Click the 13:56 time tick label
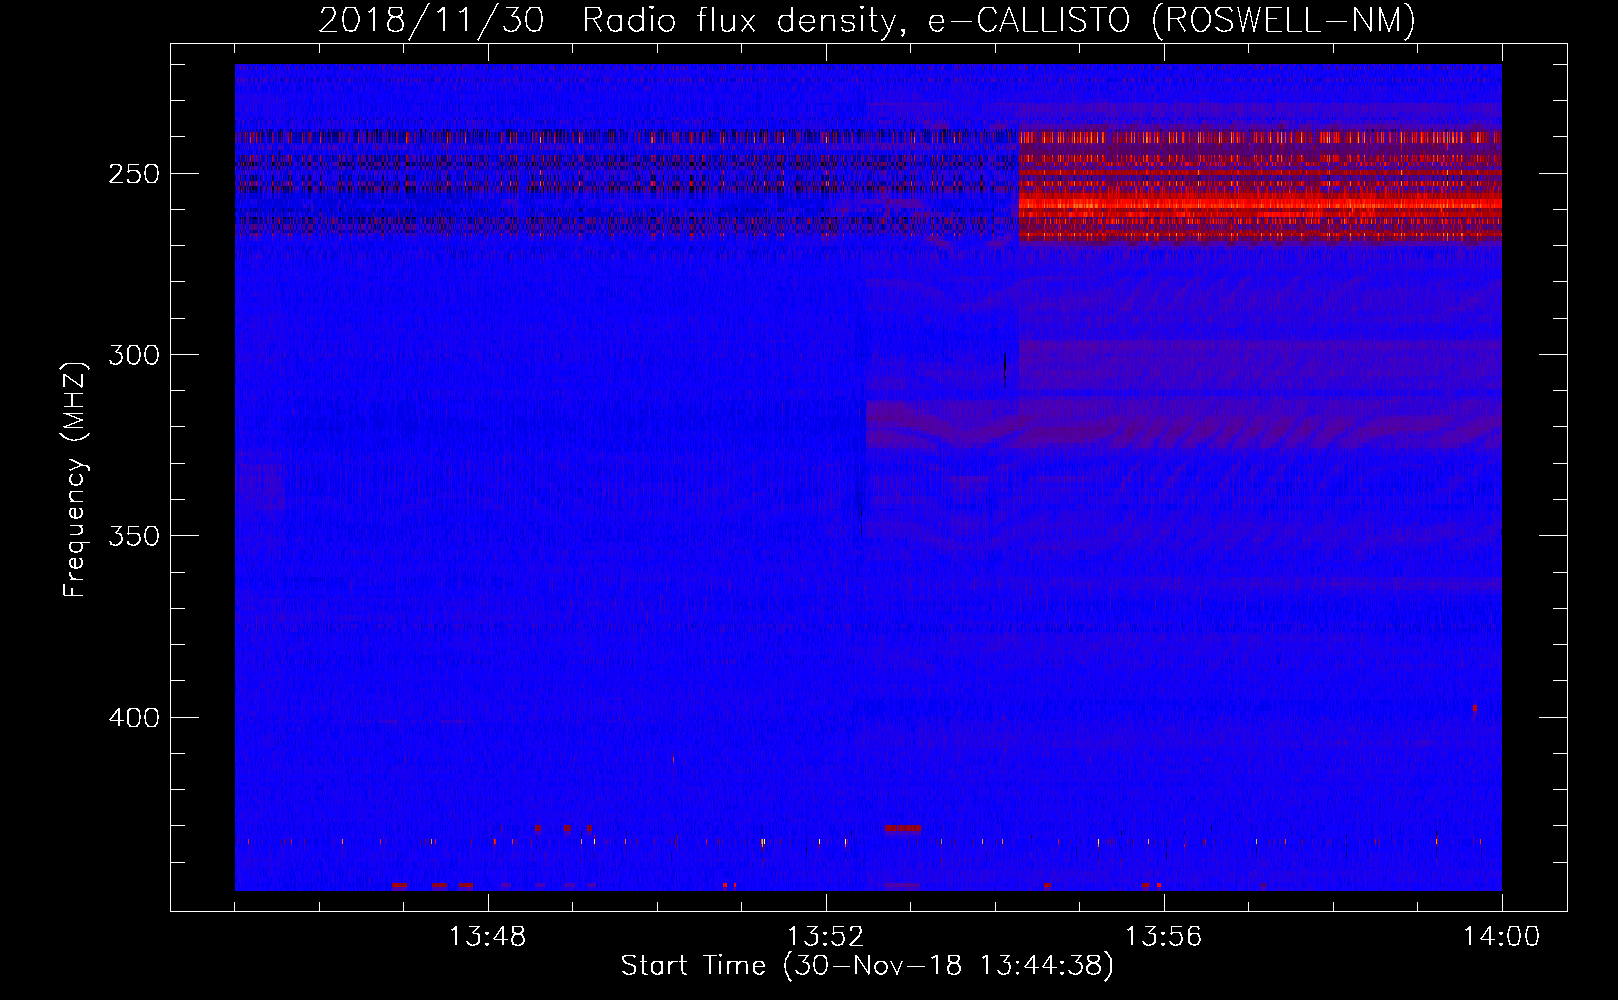 pyautogui.click(x=1164, y=937)
